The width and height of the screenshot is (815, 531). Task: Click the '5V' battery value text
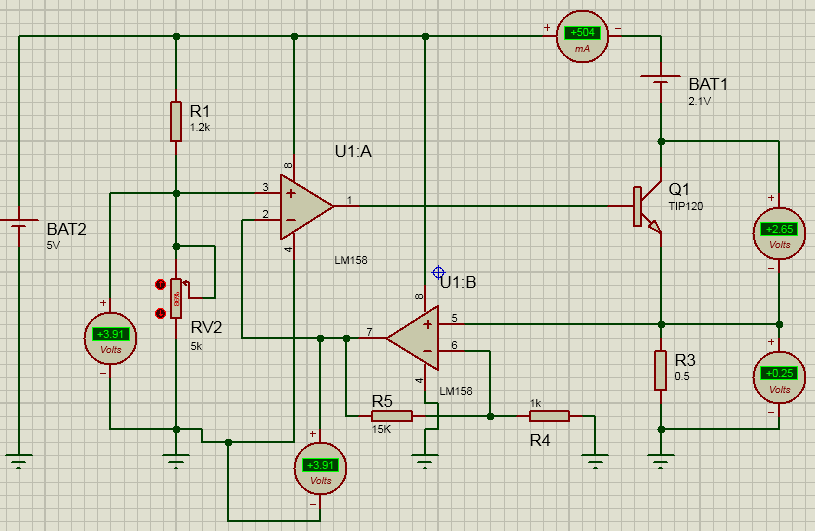pos(53,245)
